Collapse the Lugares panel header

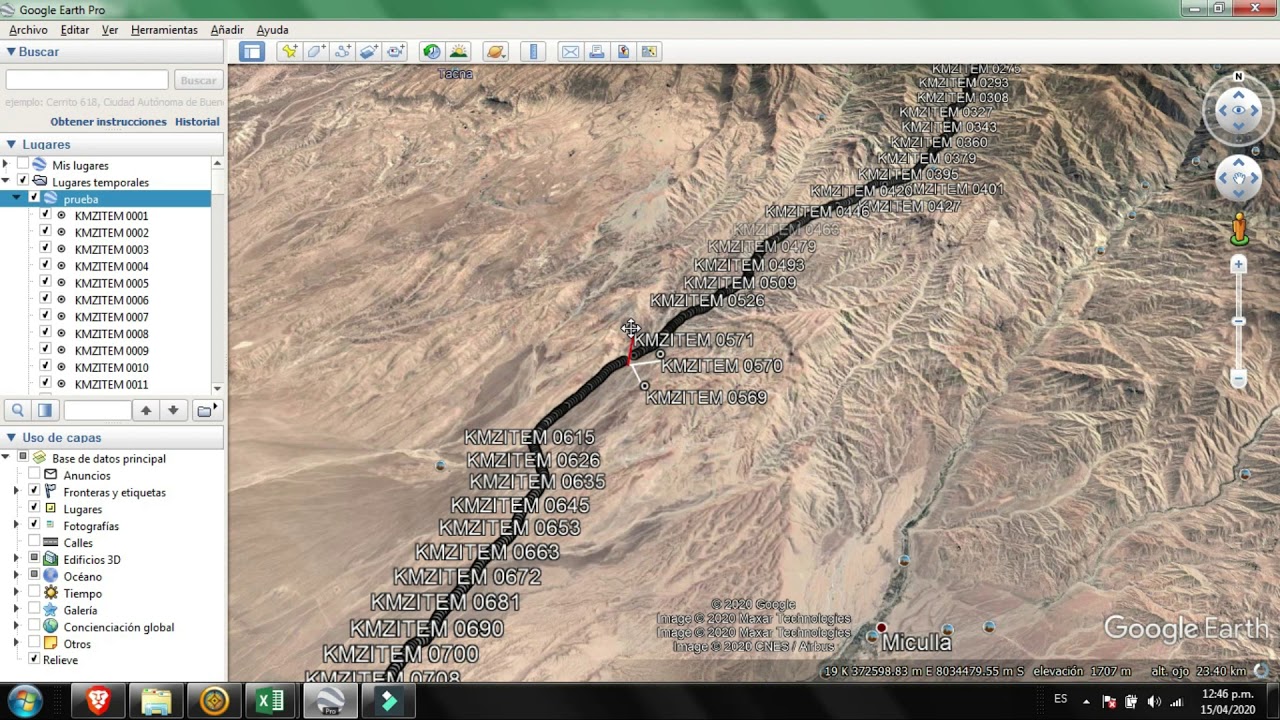(x=11, y=144)
